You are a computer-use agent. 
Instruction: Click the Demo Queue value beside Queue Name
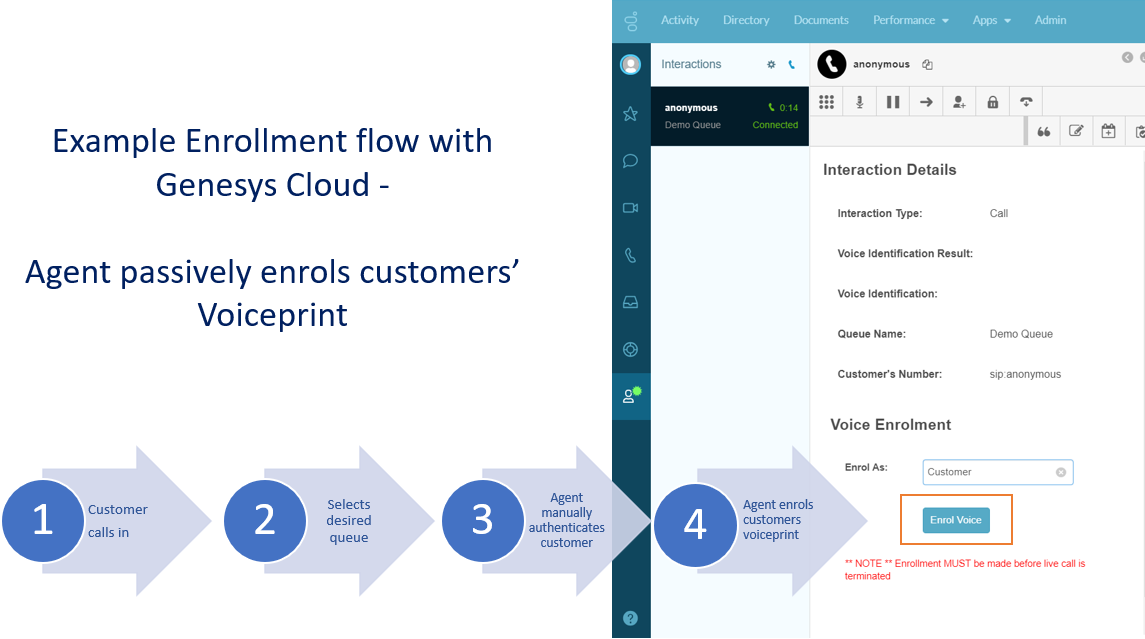click(x=1021, y=334)
